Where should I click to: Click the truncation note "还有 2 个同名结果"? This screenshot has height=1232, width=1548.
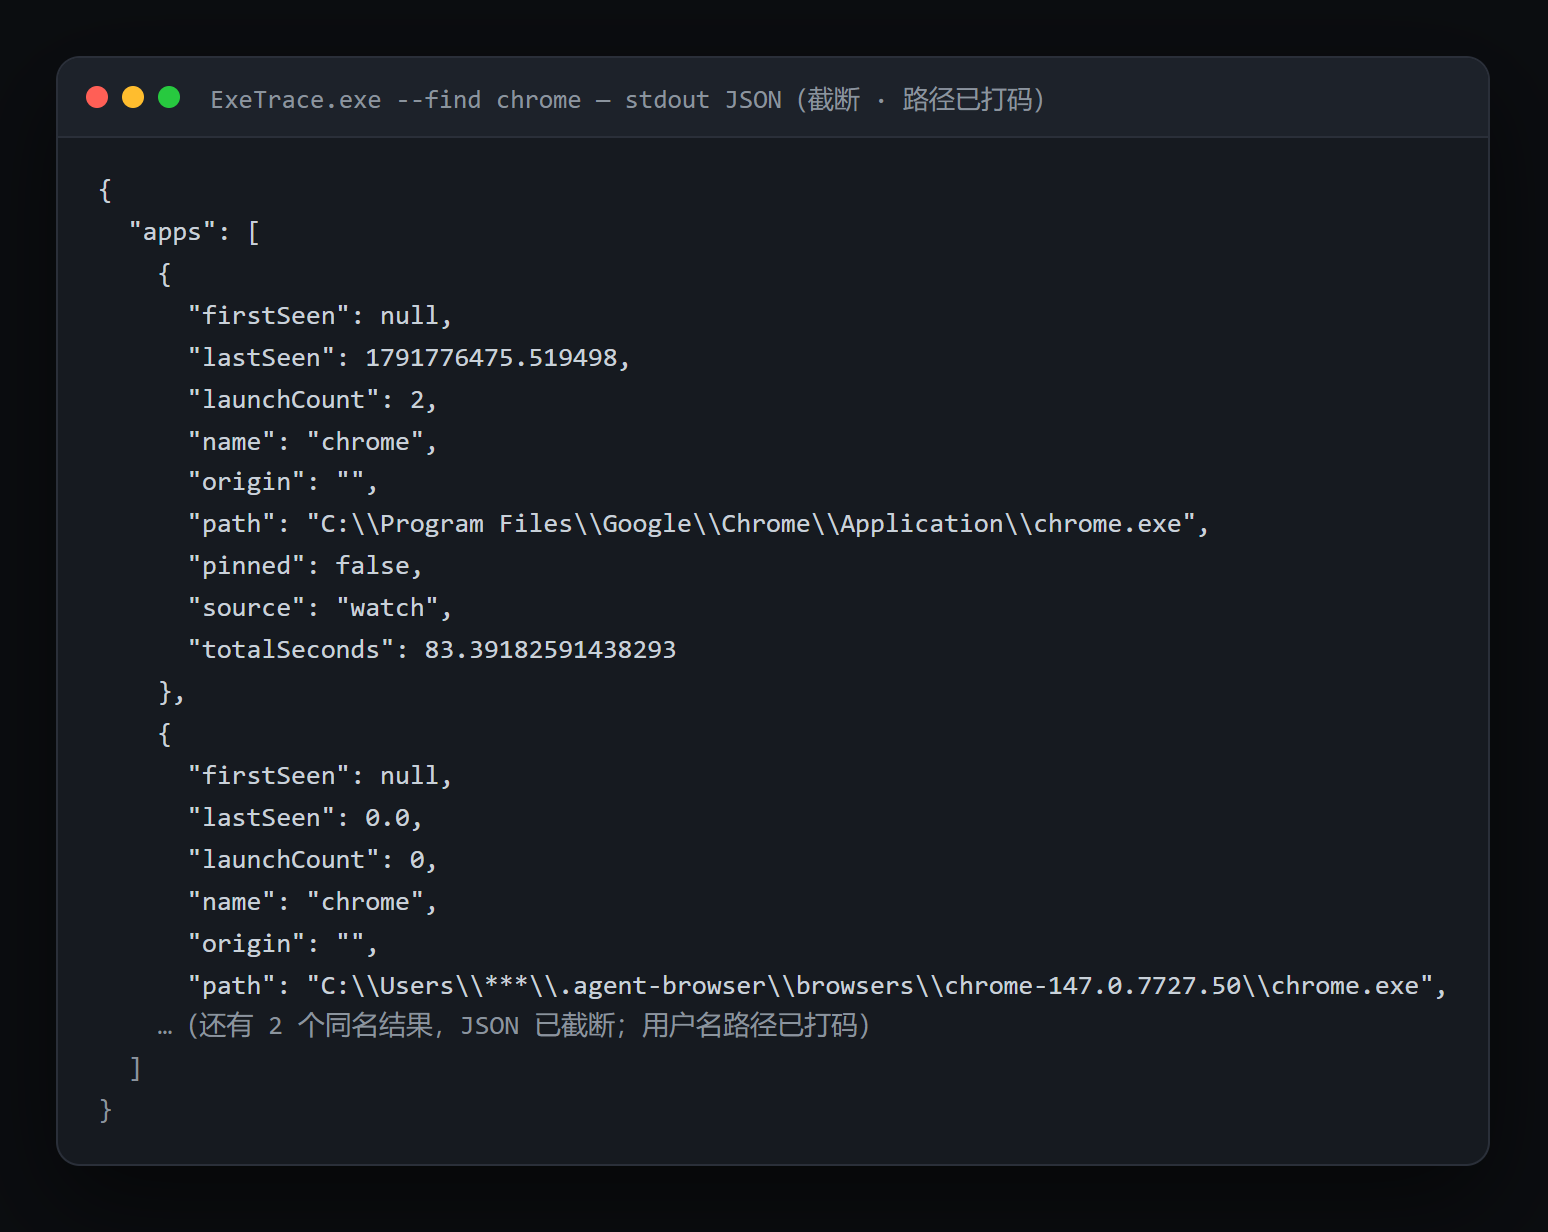click(316, 1026)
